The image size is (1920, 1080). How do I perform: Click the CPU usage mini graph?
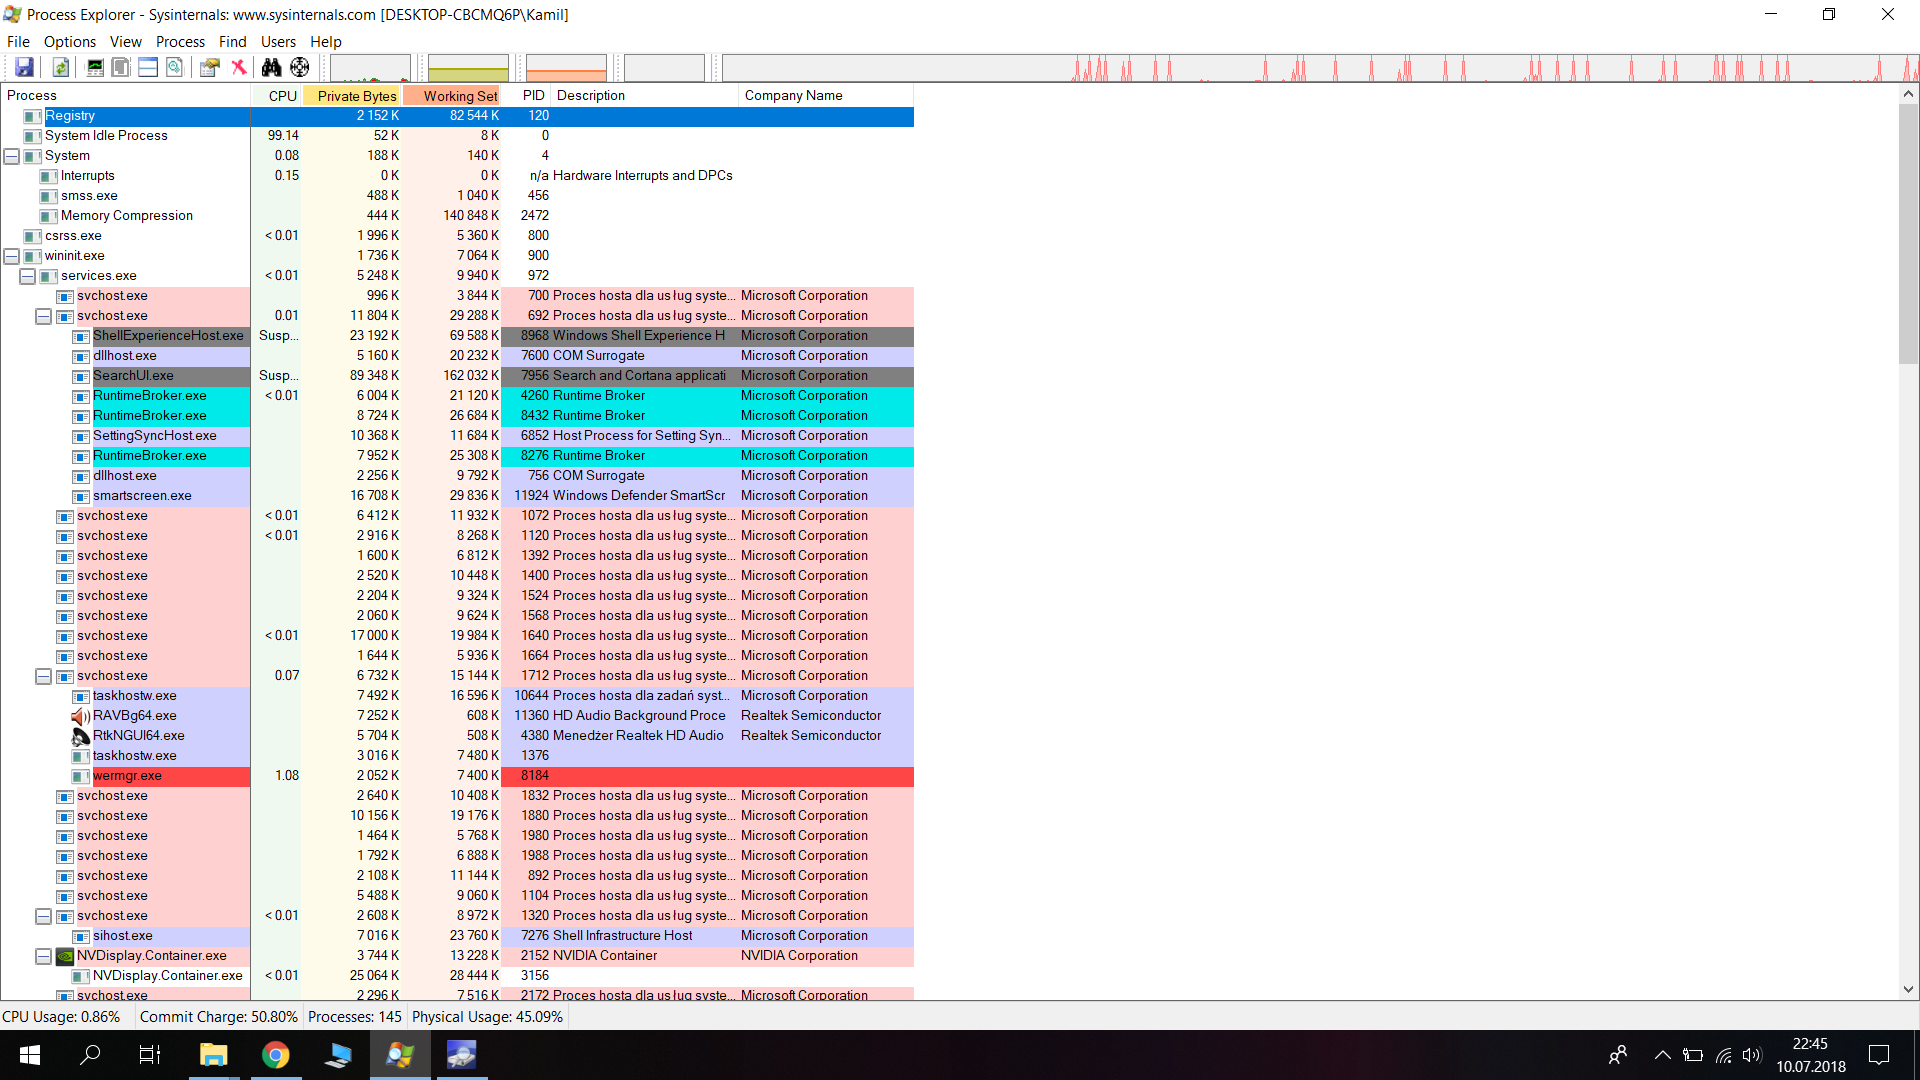(370, 68)
